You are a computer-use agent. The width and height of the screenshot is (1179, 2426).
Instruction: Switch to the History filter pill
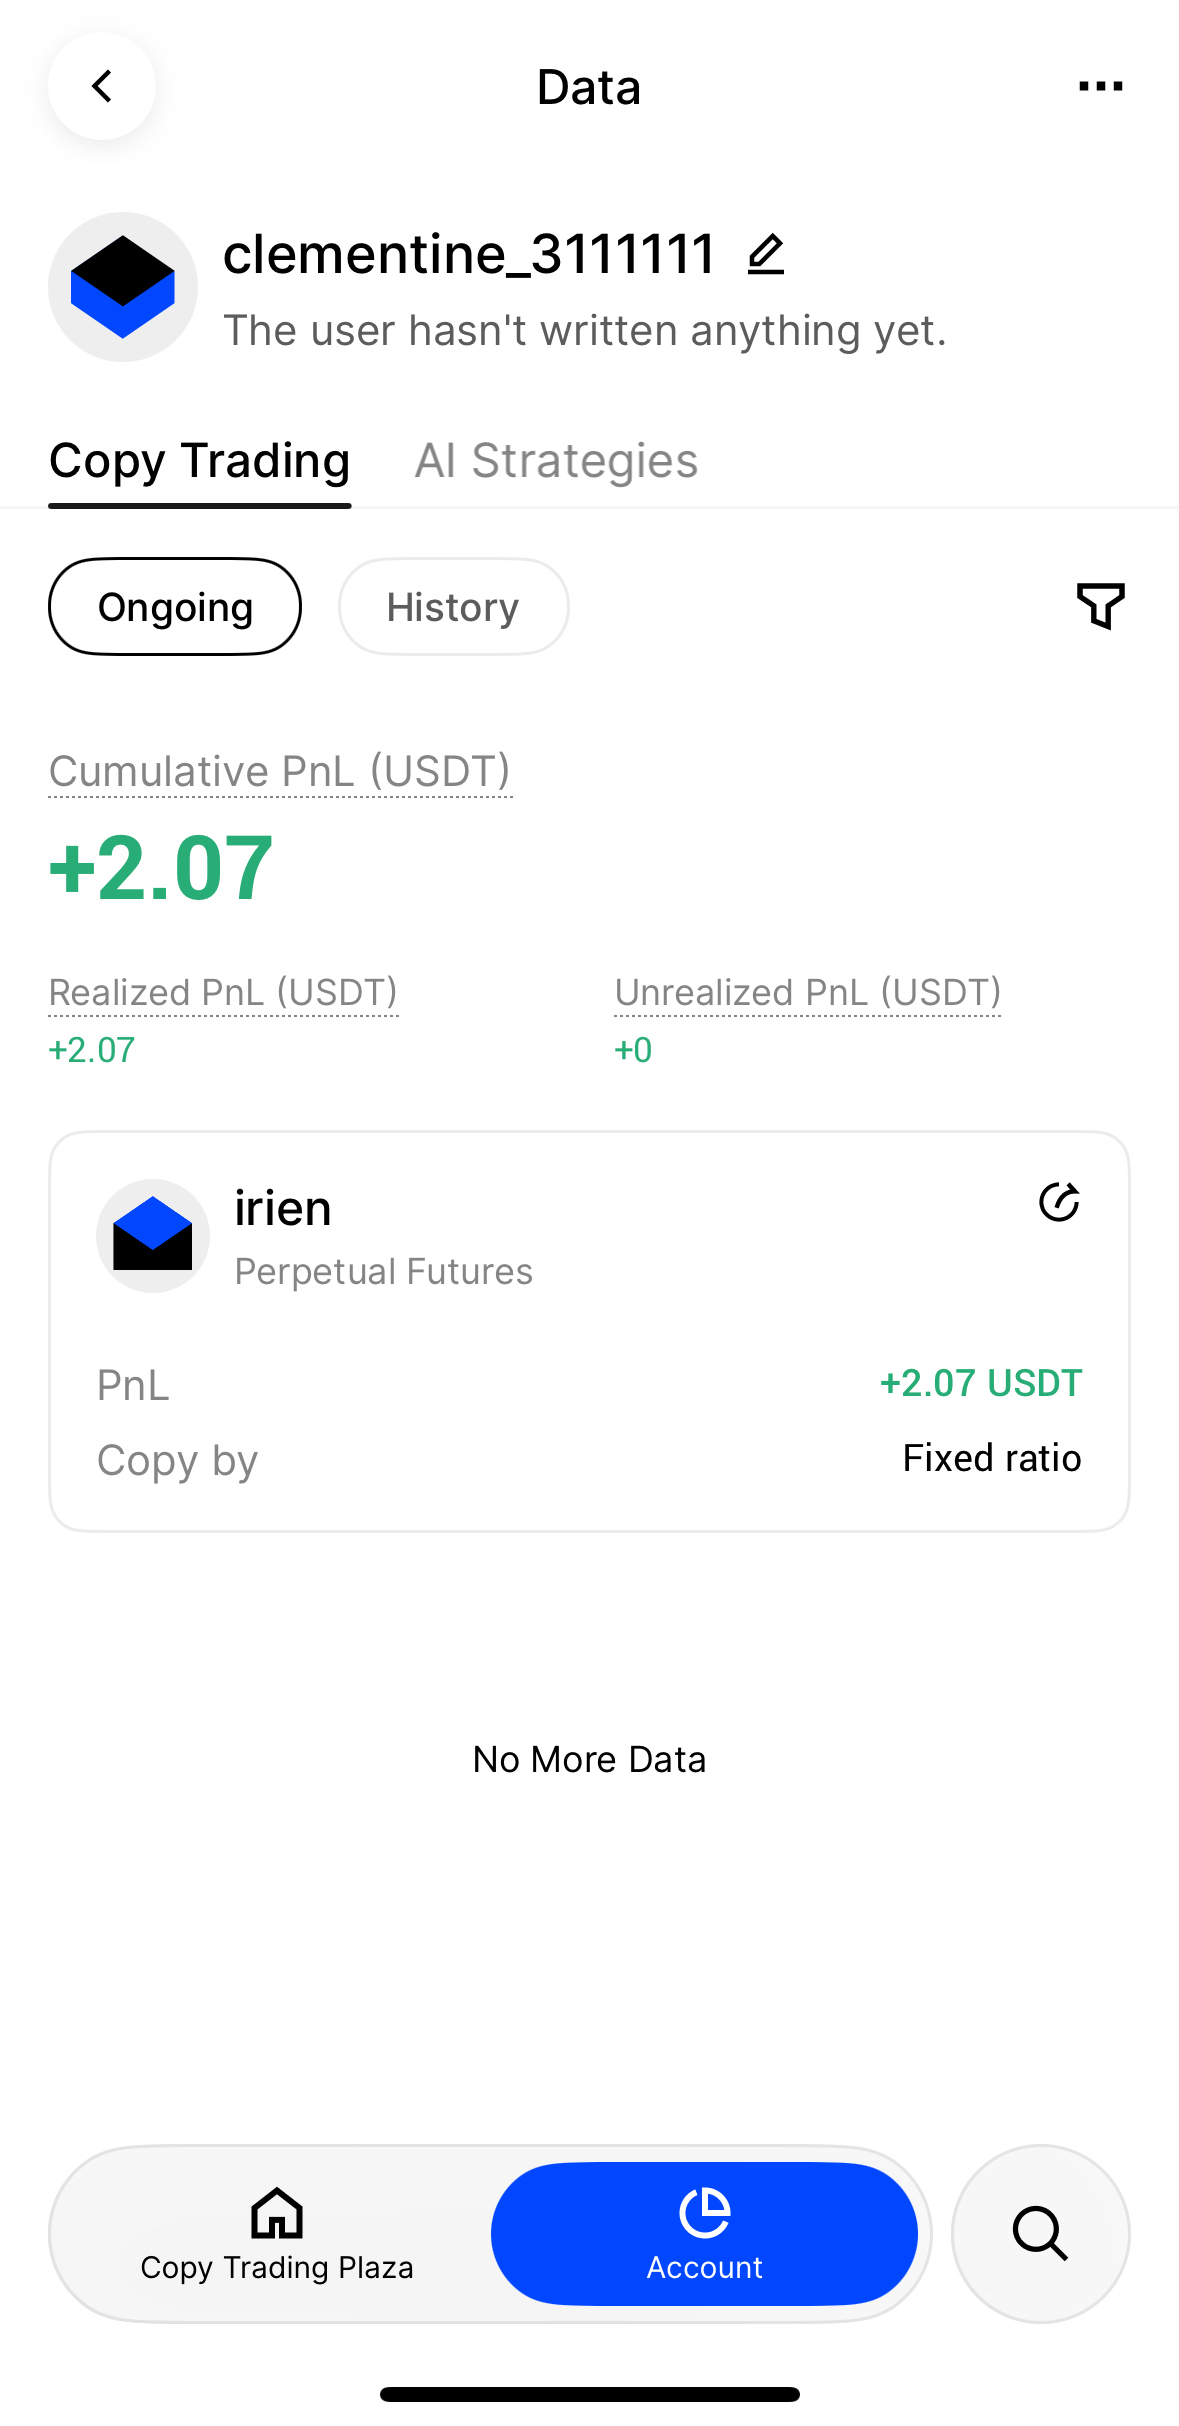coord(453,607)
